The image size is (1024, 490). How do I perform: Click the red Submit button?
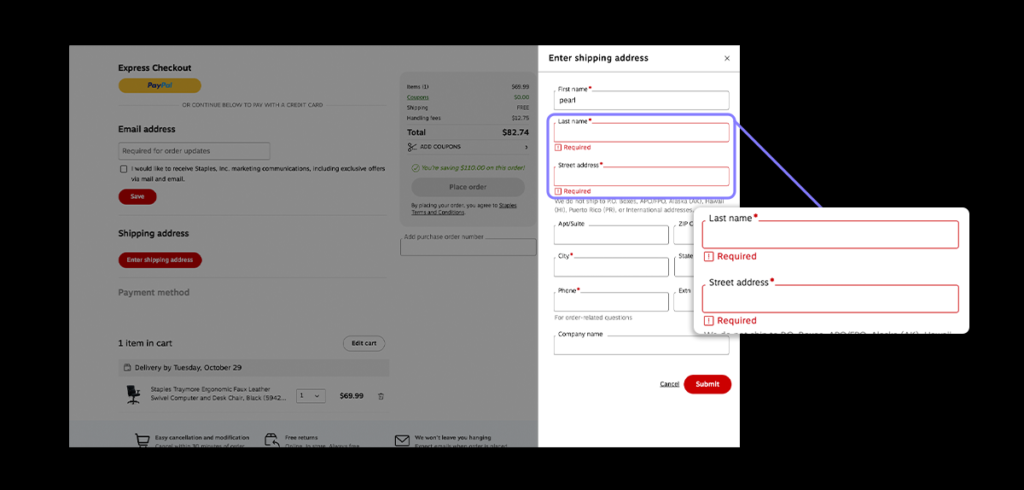[707, 384]
